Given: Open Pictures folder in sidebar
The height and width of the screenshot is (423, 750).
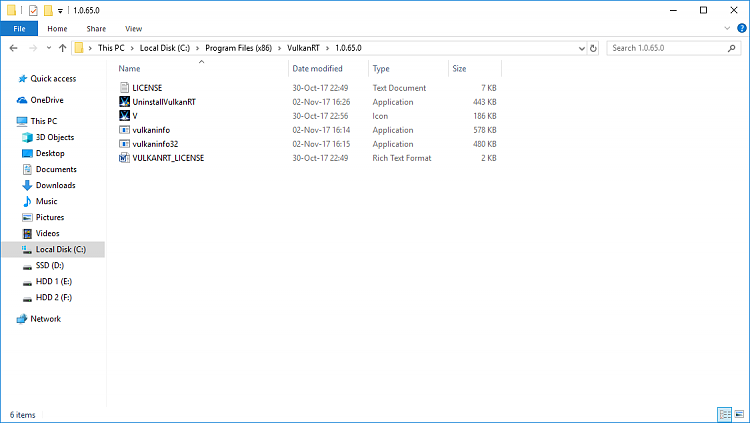Looking at the screenshot, I should [x=50, y=217].
